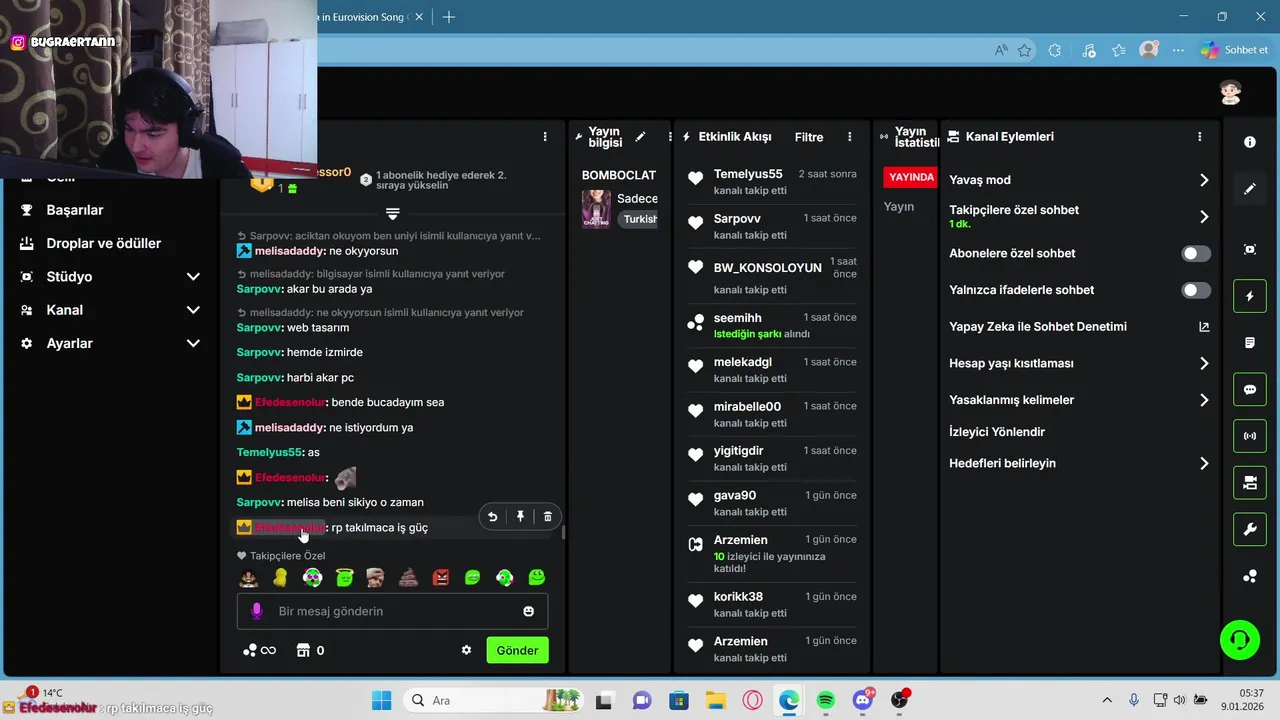The image size is (1280, 720).
Task: Click the document icon in right sidebar
Action: [1250, 343]
